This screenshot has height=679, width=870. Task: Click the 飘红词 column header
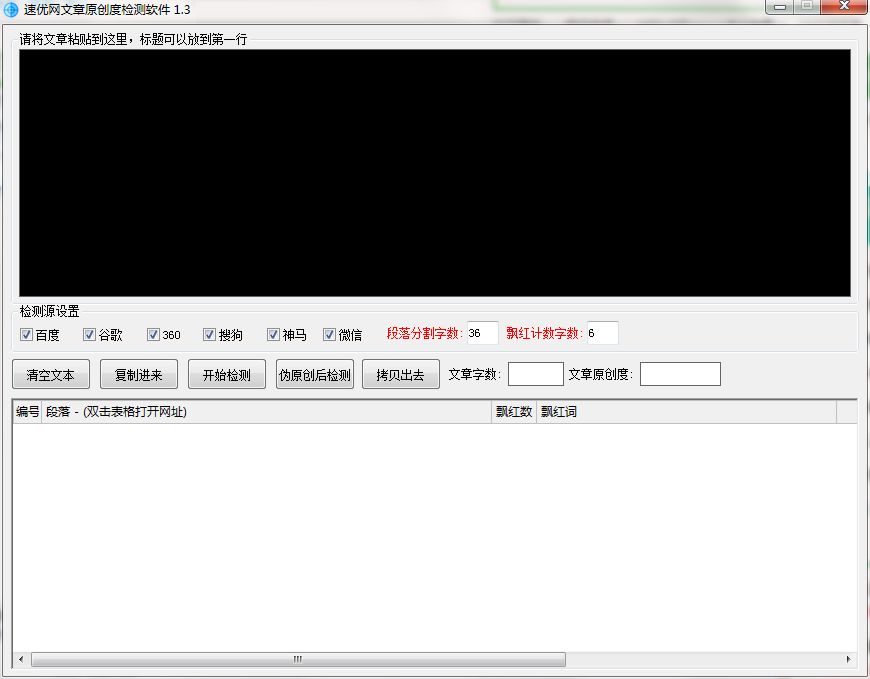[686, 412]
